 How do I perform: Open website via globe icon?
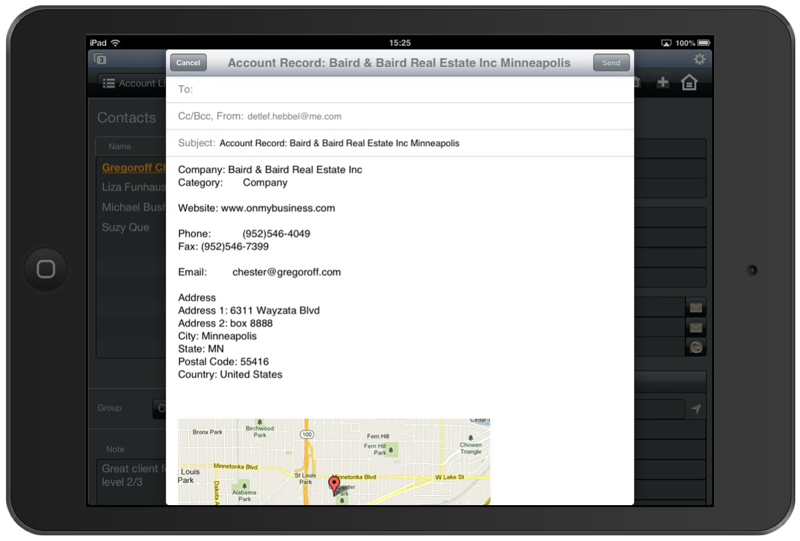(x=696, y=348)
